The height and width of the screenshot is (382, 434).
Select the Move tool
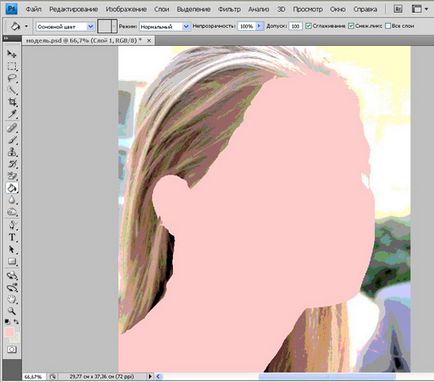click(12, 54)
